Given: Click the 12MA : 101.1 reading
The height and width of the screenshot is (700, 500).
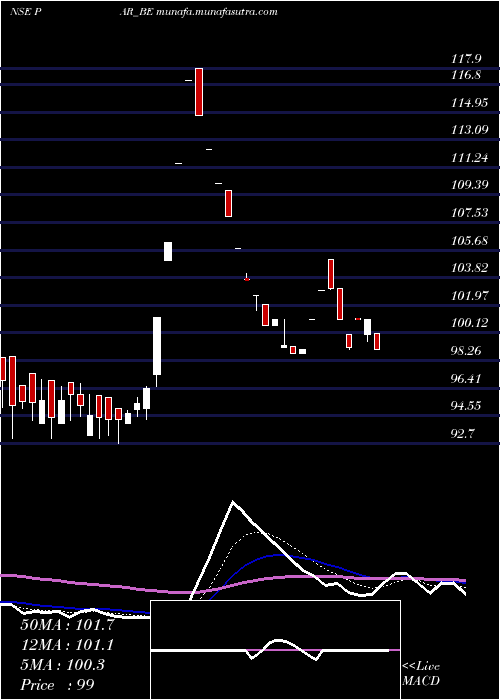Looking at the screenshot, I should tap(67, 645).
